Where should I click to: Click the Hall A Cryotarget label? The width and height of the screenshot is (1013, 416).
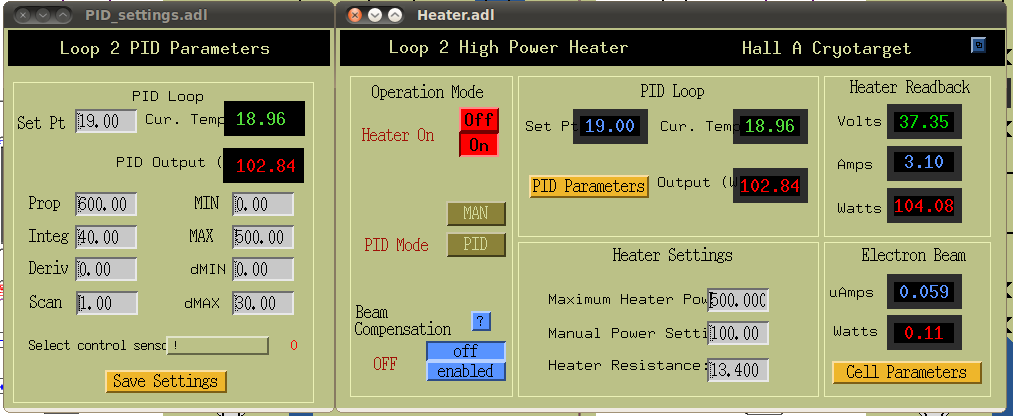coord(826,48)
